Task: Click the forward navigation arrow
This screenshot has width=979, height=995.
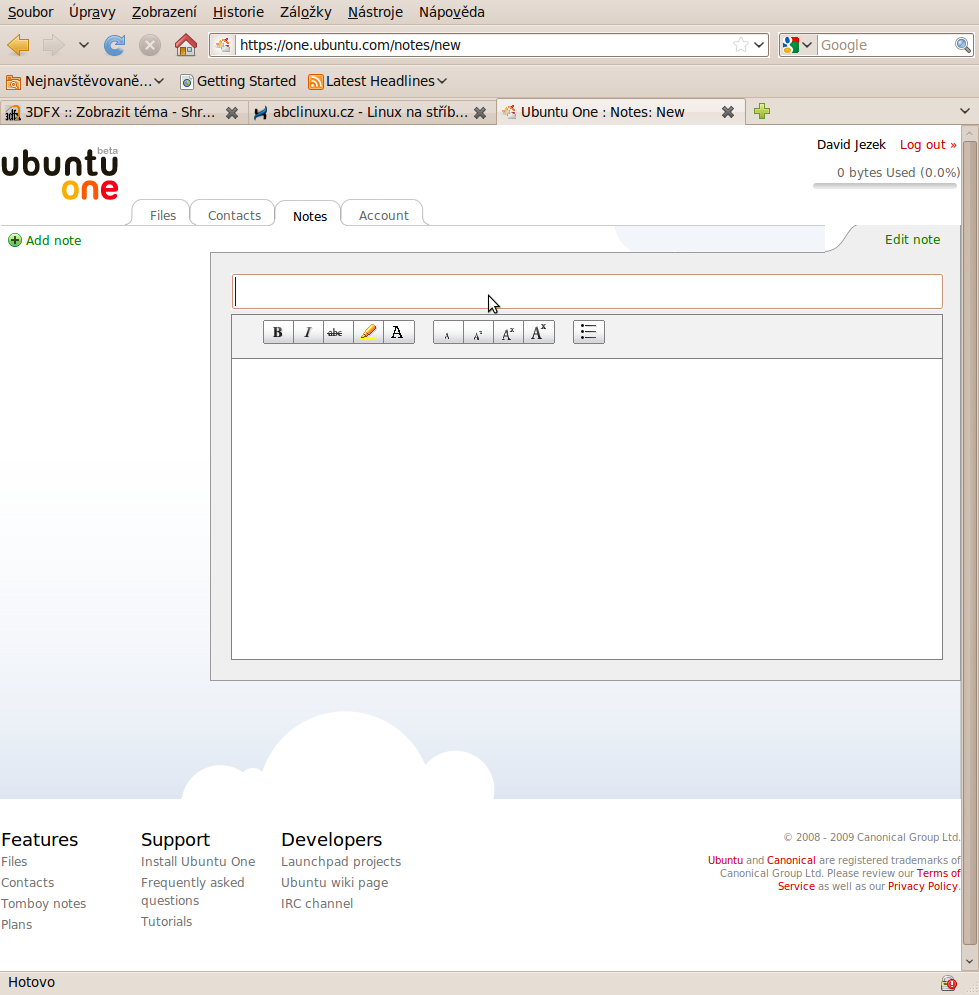Action: pos(53,45)
